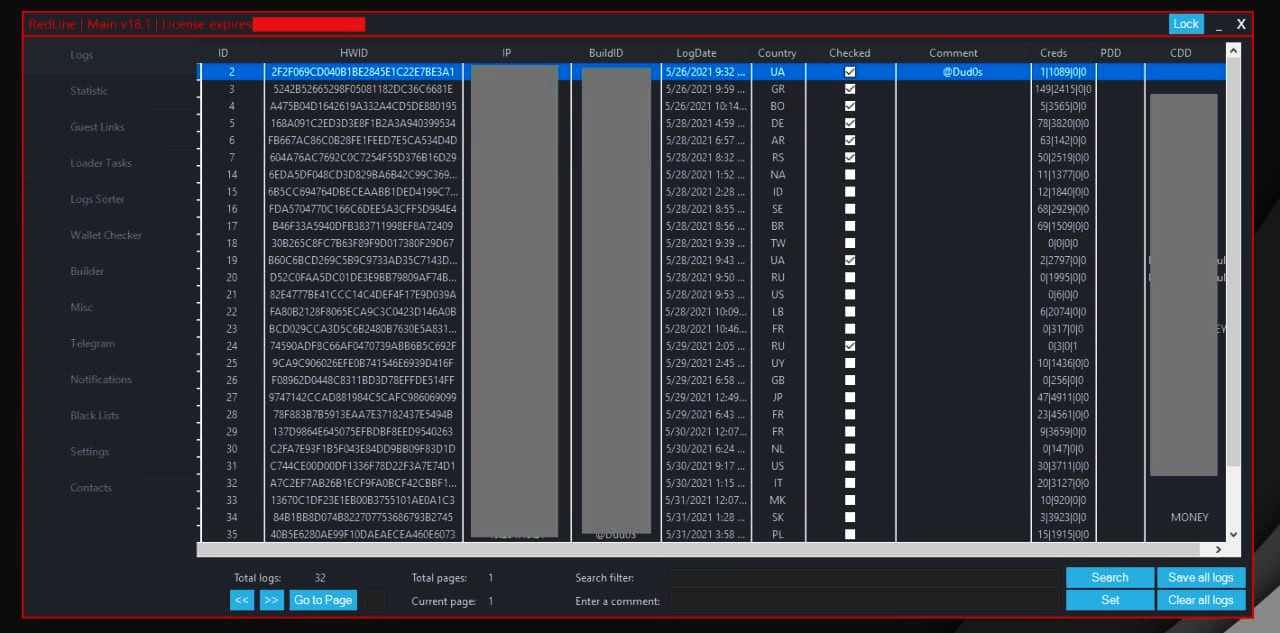Click the Clear all logs button
This screenshot has height=633, width=1280.
tap(1201, 600)
